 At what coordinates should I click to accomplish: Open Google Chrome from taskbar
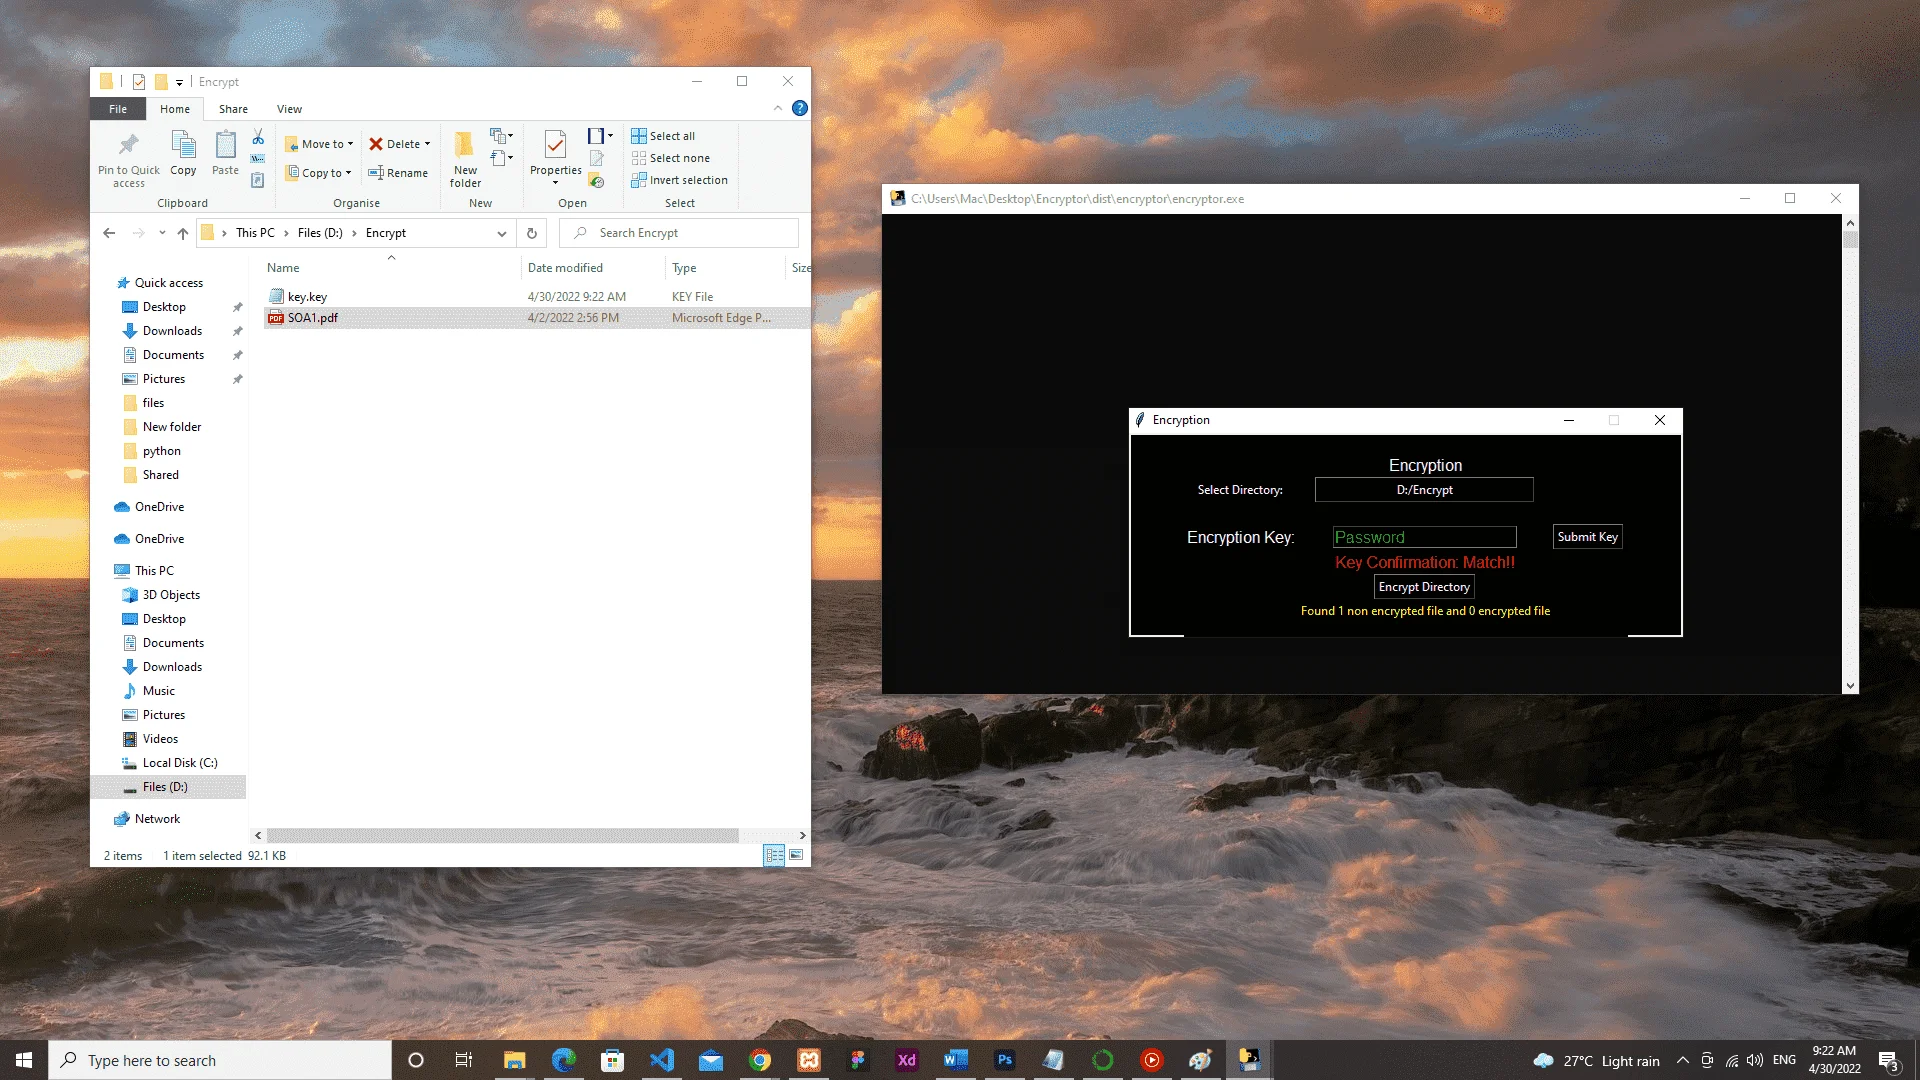[x=760, y=1060]
